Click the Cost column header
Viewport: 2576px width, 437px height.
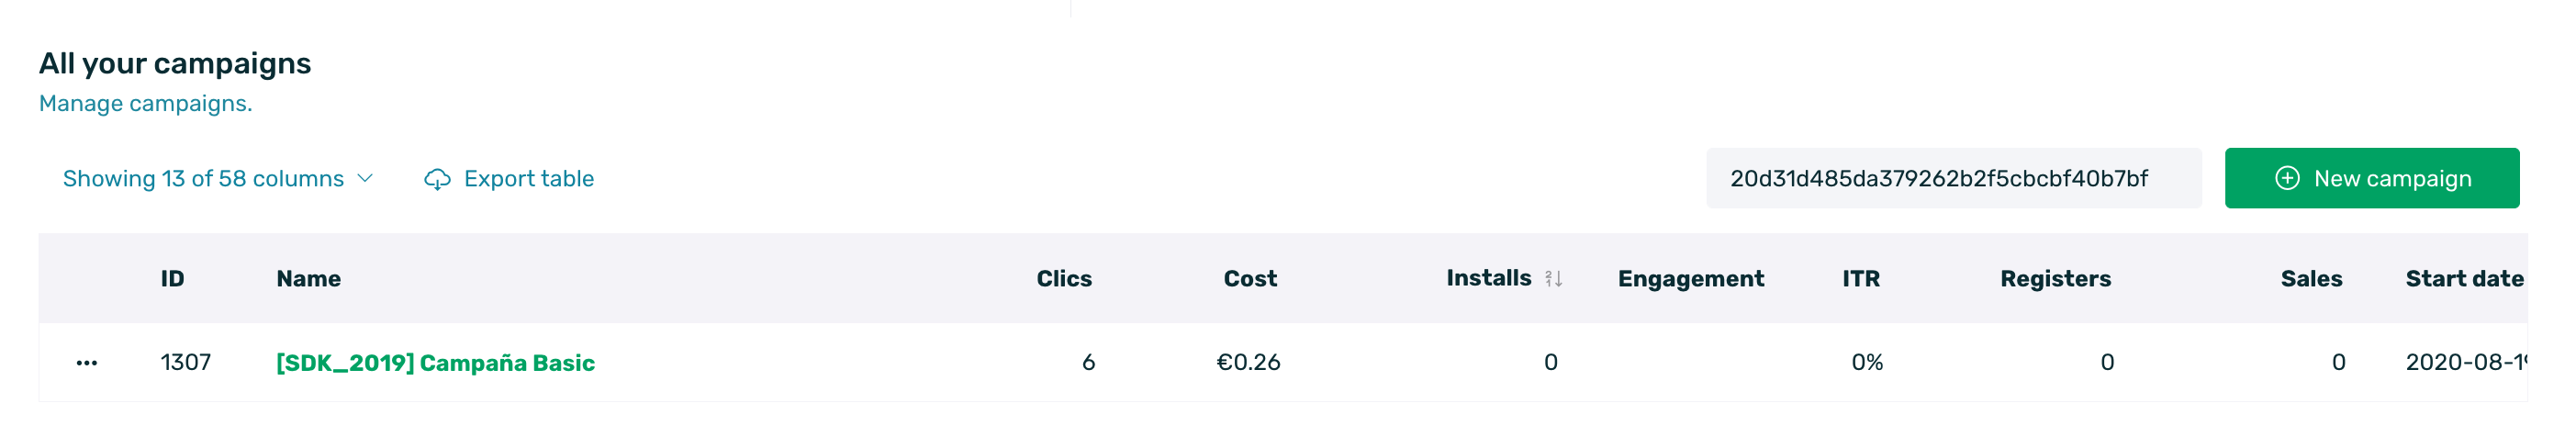coord(1249,279)
